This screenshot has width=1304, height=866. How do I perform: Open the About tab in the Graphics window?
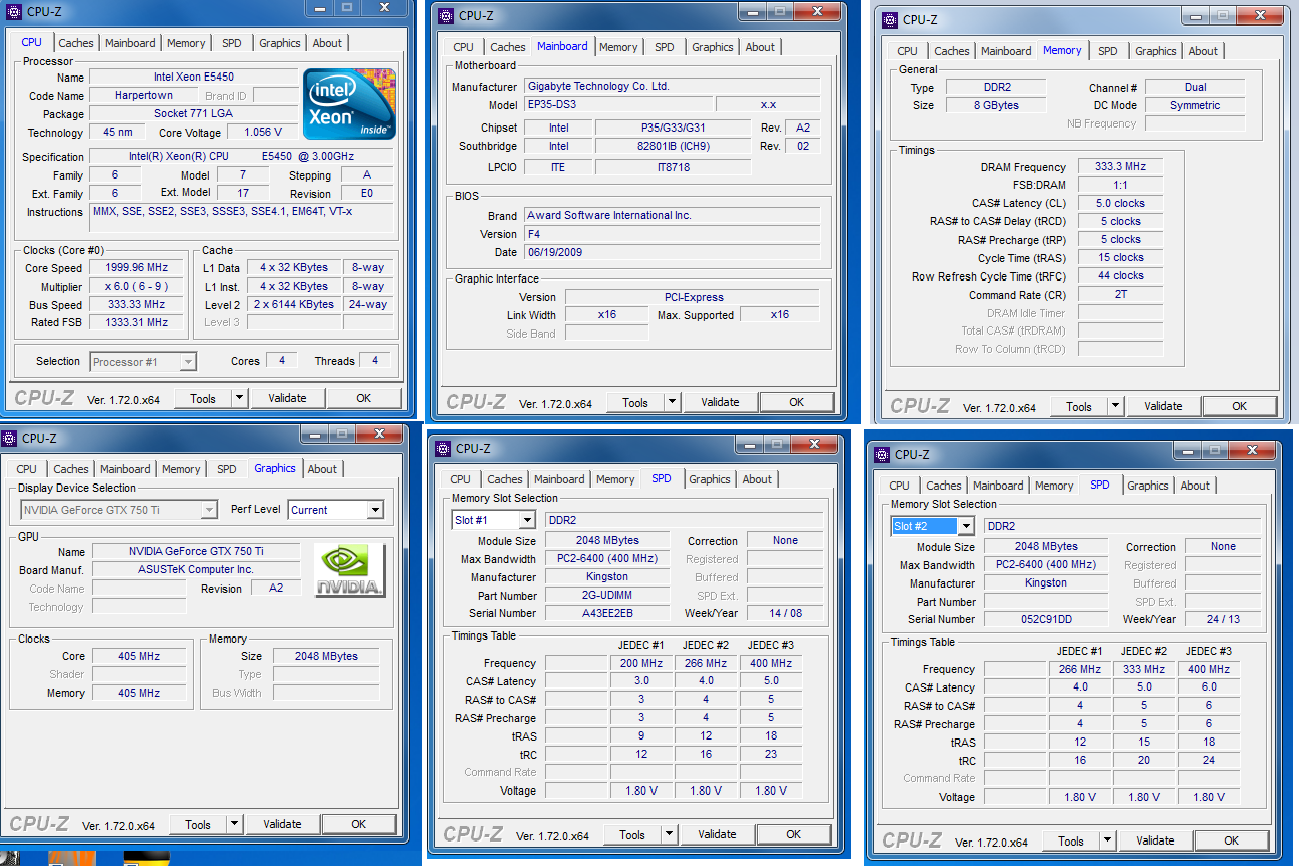click(x=322, y=469)
